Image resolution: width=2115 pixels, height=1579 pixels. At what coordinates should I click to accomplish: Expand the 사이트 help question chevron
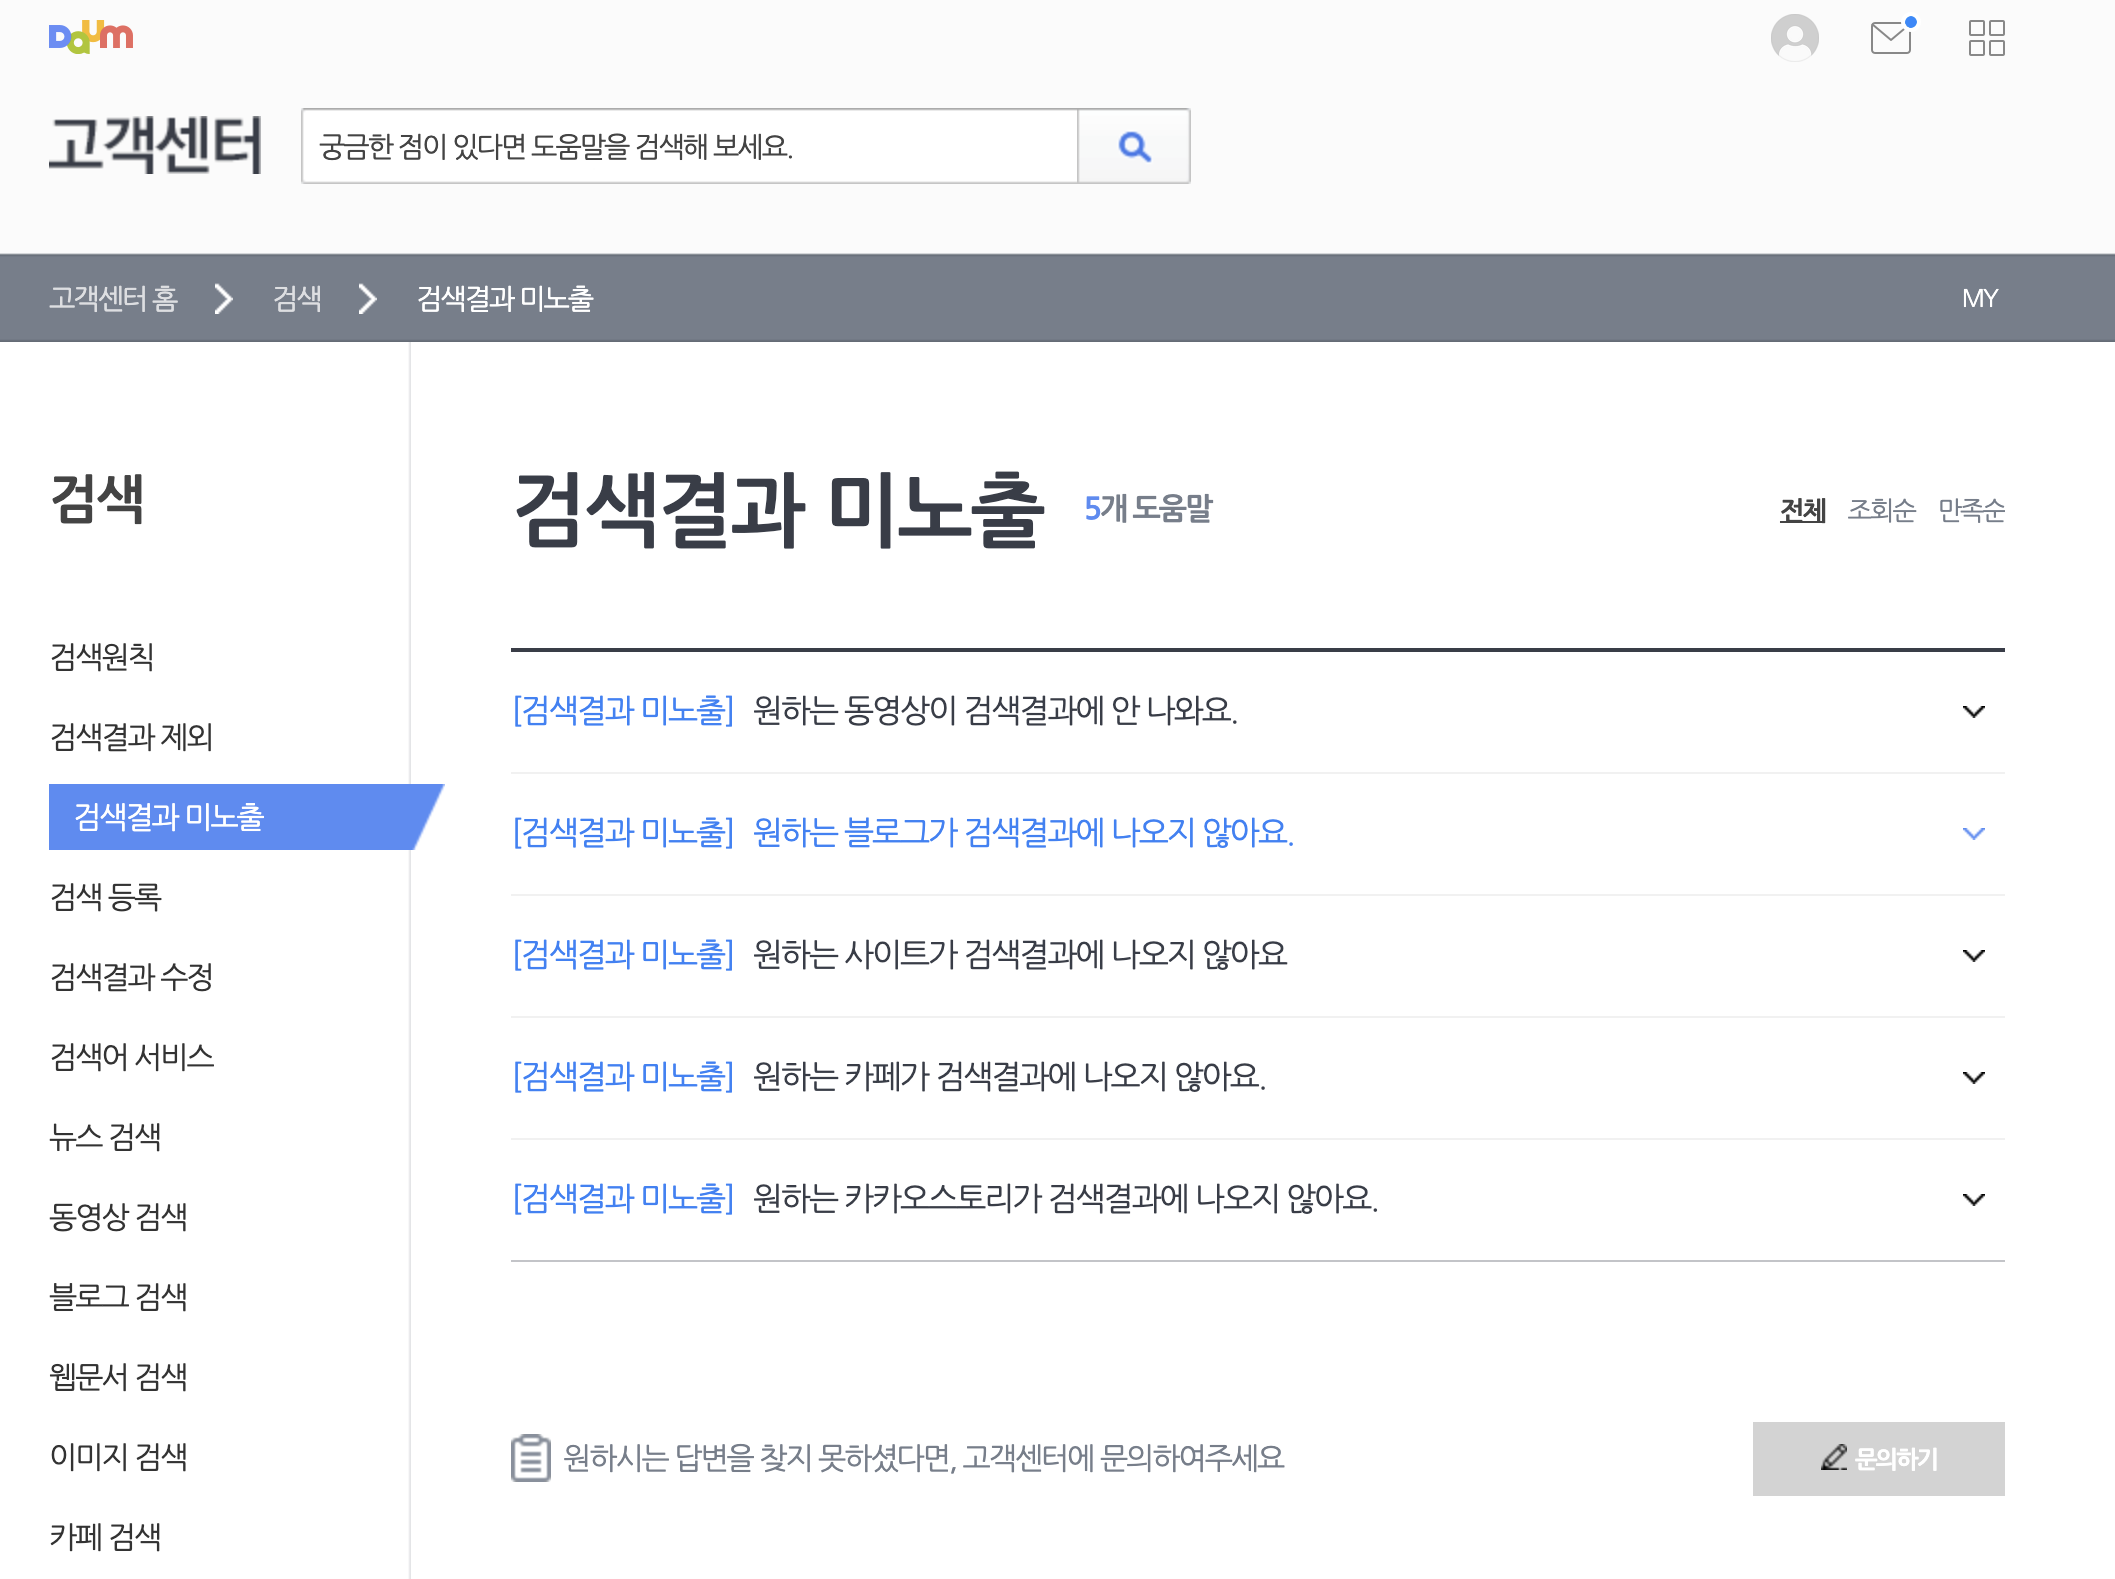click(1973, 955)
